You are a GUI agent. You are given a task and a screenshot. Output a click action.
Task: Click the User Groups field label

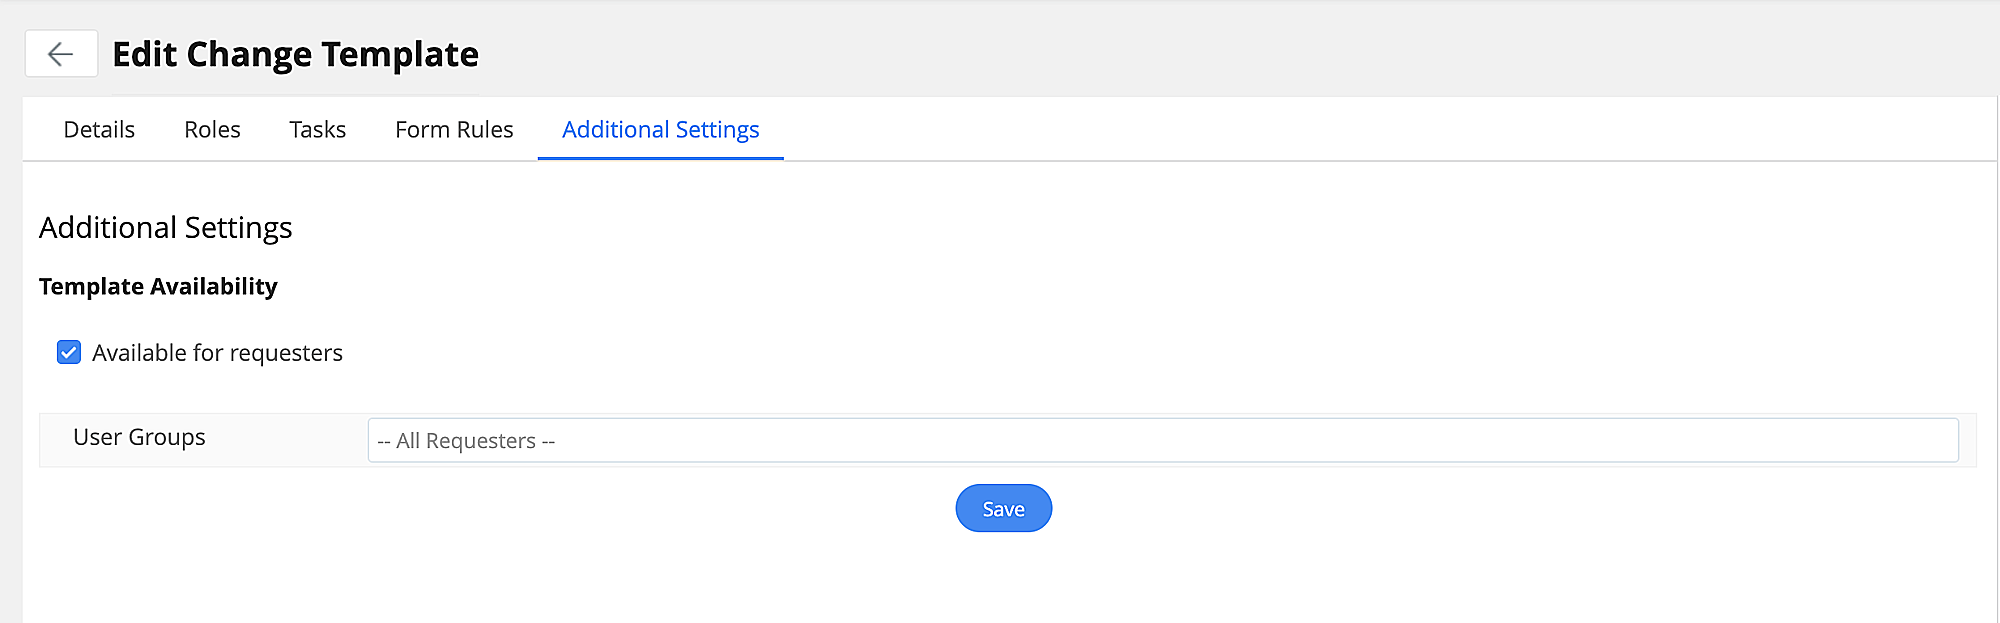pos(139,437)
